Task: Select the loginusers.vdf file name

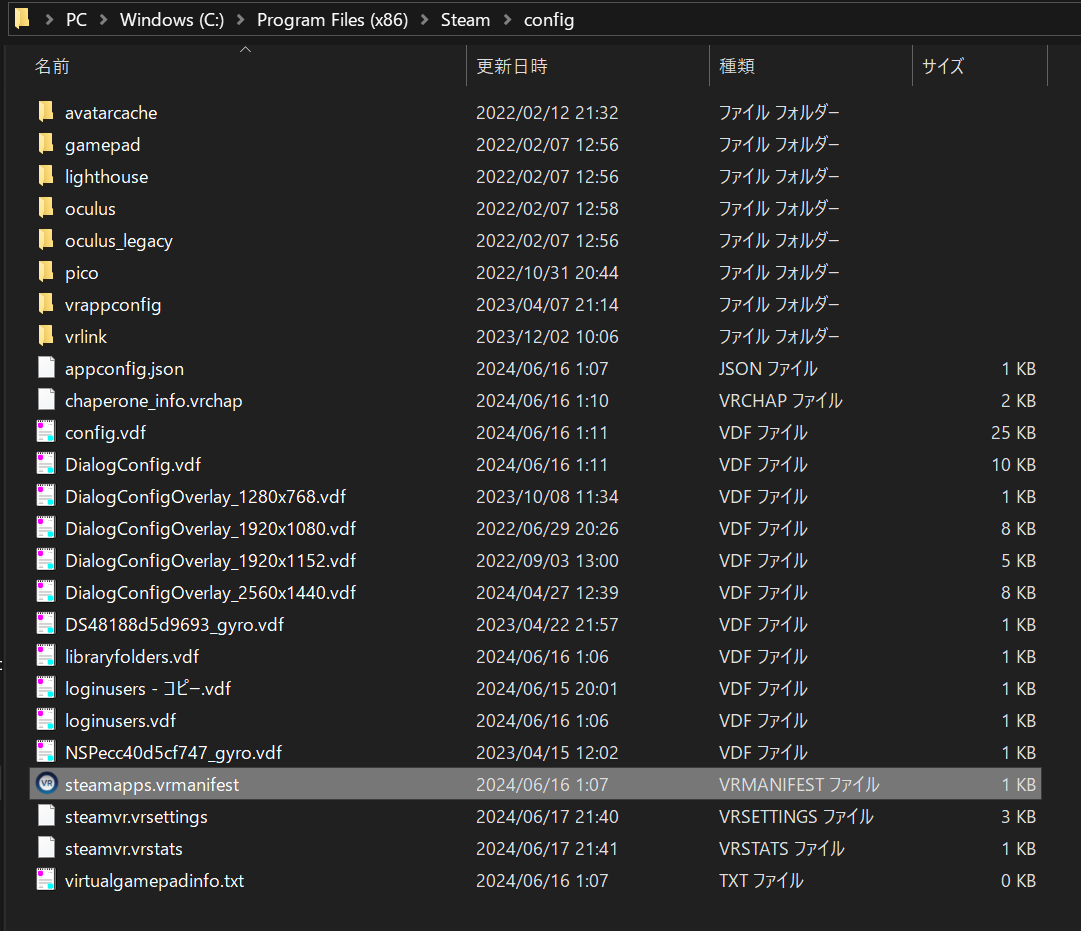Action: coord(120,721)
